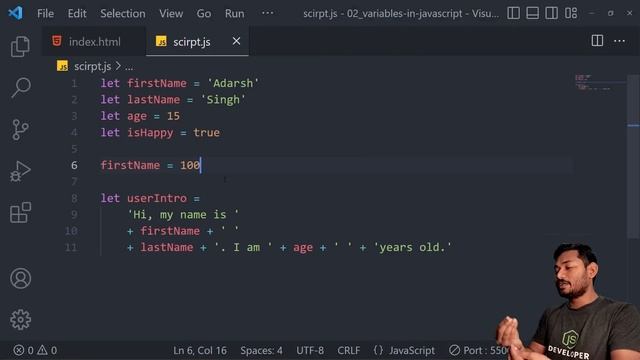The height and width of the screenshot is (360, 640).
Task: Click the Live Server Port status item
Action: [478, 350]
